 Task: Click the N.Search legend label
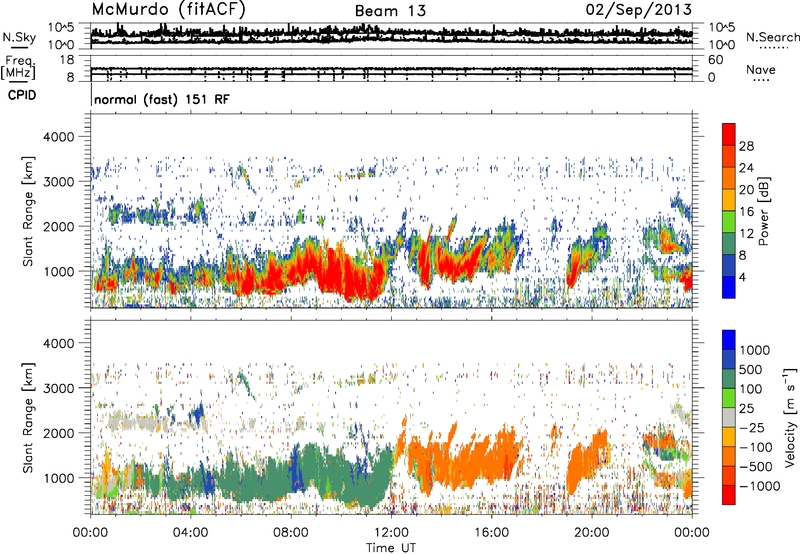coord(773,37)
